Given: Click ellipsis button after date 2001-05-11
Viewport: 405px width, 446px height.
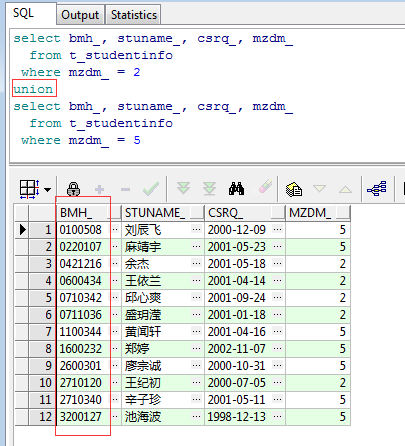Looking at the screenshot, I should pyautogui.click(x=277, y=399).
